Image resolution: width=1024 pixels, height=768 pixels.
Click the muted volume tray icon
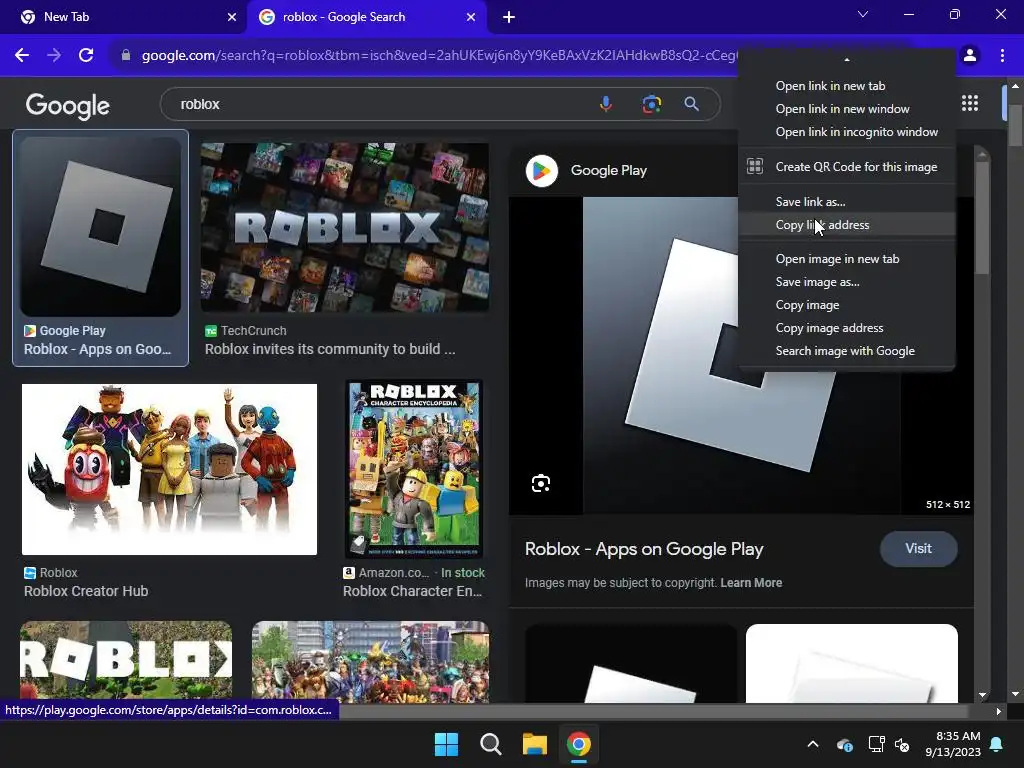(x=903, y=744)
